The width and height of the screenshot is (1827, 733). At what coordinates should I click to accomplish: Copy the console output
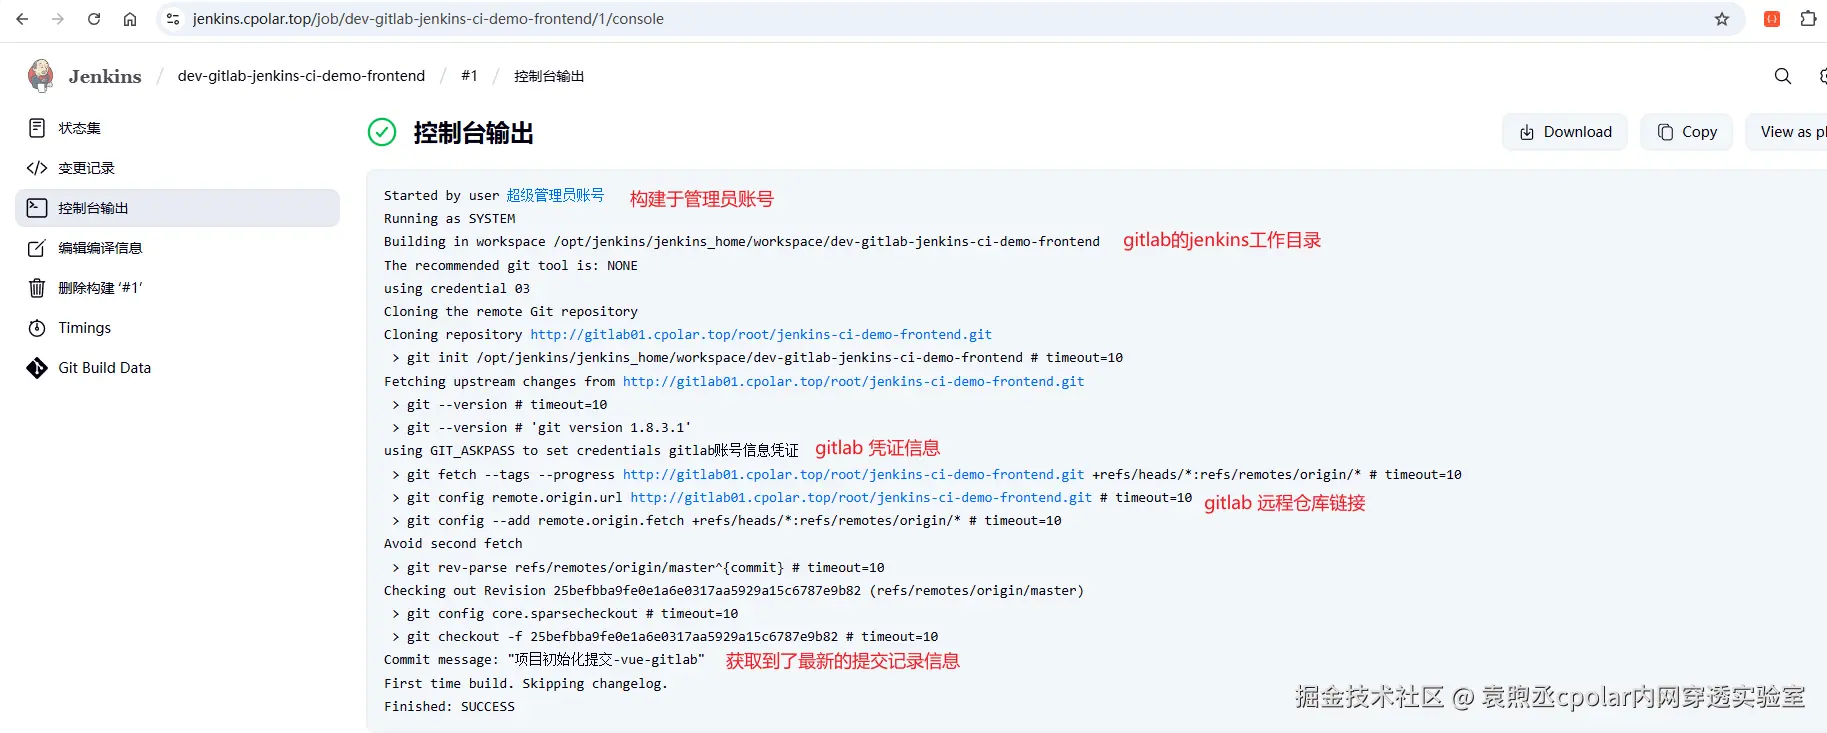pos(1686,132)
